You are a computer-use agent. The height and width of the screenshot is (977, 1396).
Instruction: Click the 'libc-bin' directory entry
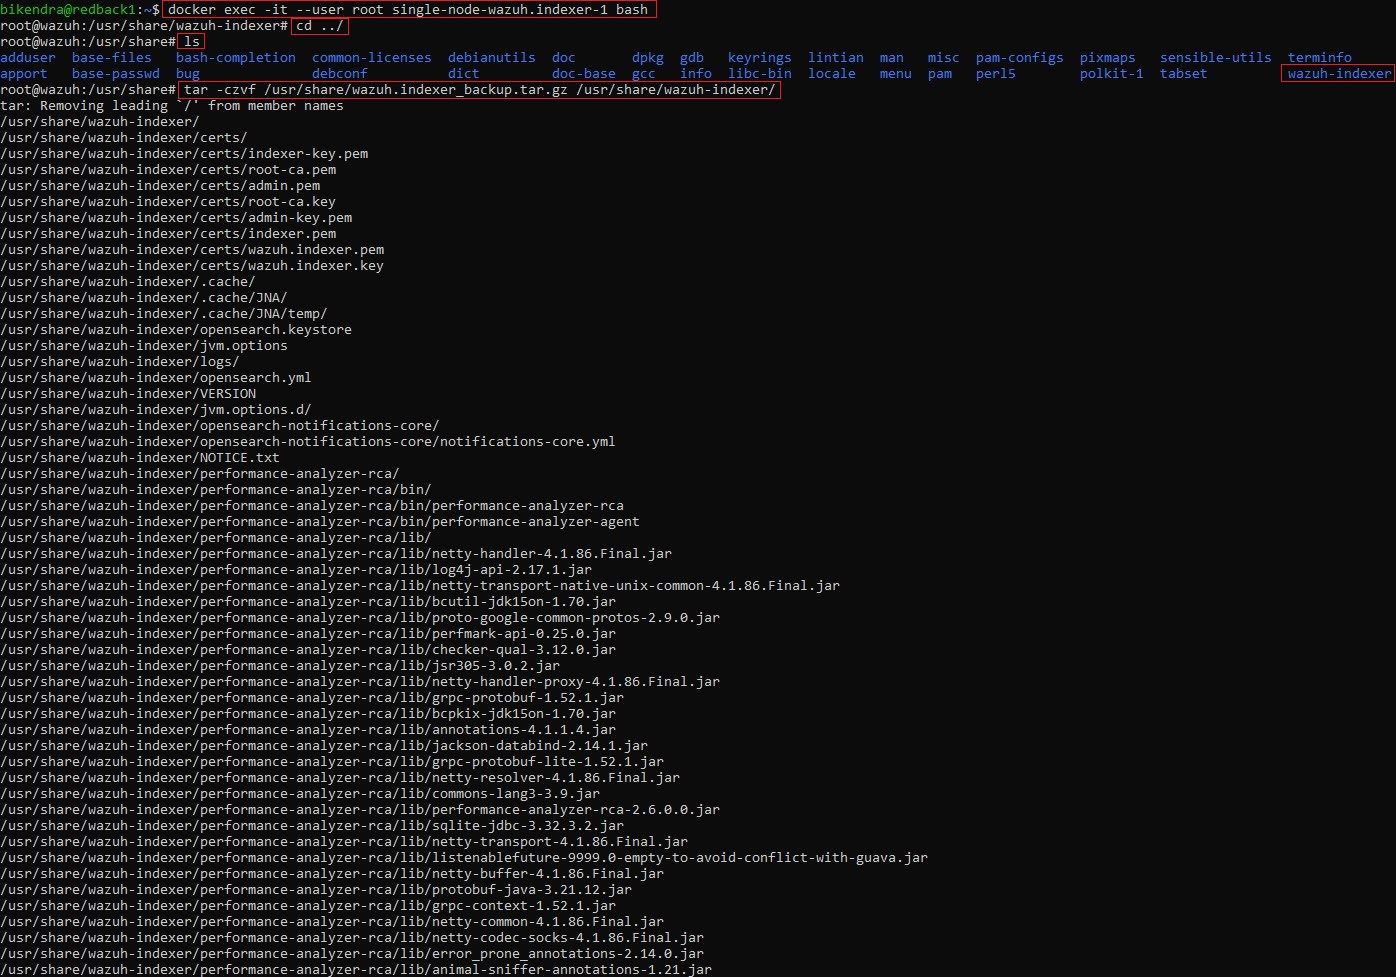point(760,74)
